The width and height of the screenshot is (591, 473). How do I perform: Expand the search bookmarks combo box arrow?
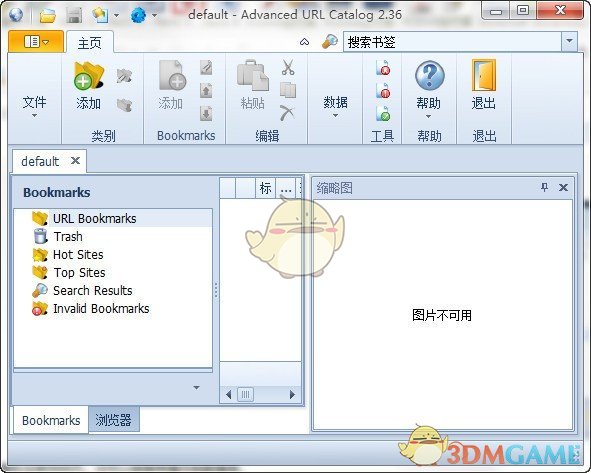pyautogui.click(x=570, y=41)
